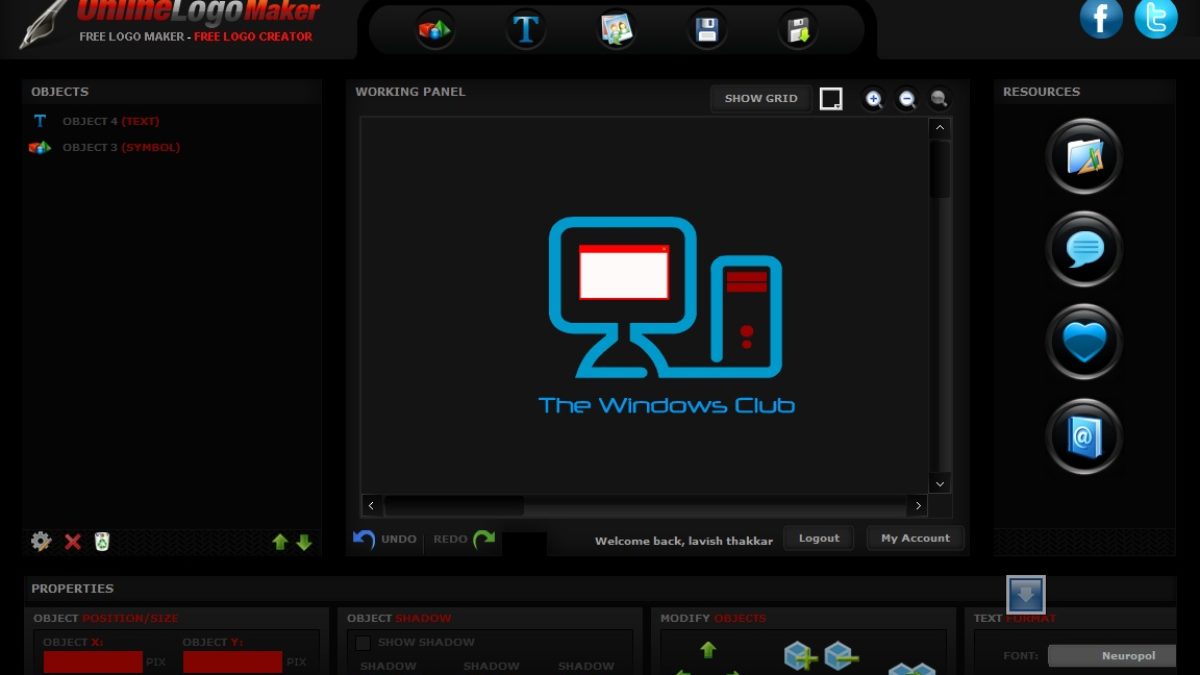Click the cube with plus icon
The image size is (1200, 675).
tap(801, 656)
